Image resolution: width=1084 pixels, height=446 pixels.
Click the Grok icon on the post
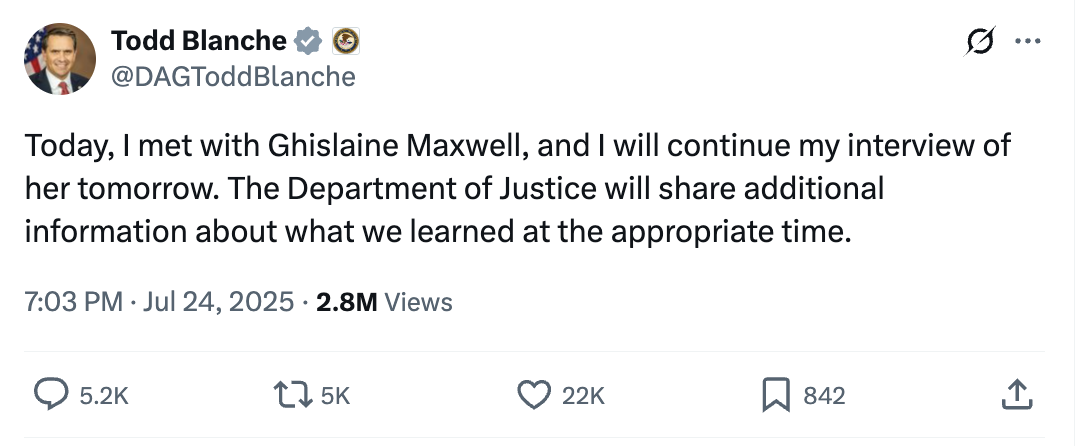click(x=980, y=41)
